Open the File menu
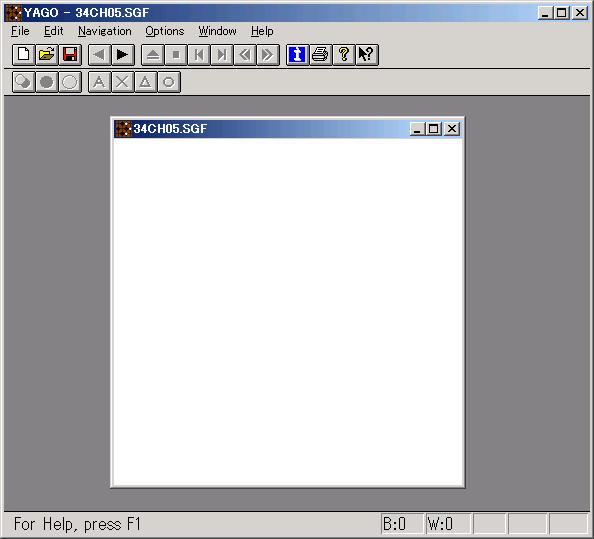594x539 pixels. click(20, 31)
